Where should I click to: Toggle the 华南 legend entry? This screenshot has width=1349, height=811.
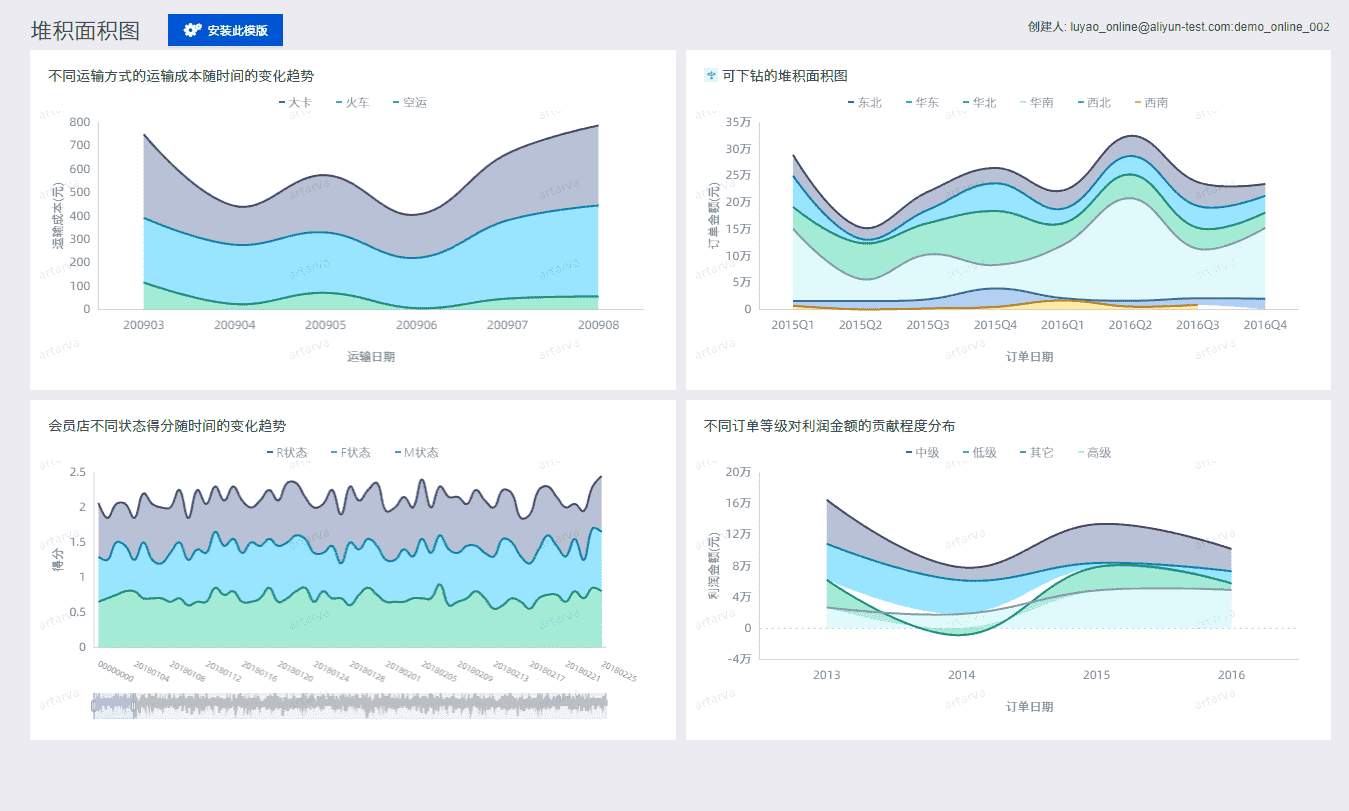coord(1036,103)
